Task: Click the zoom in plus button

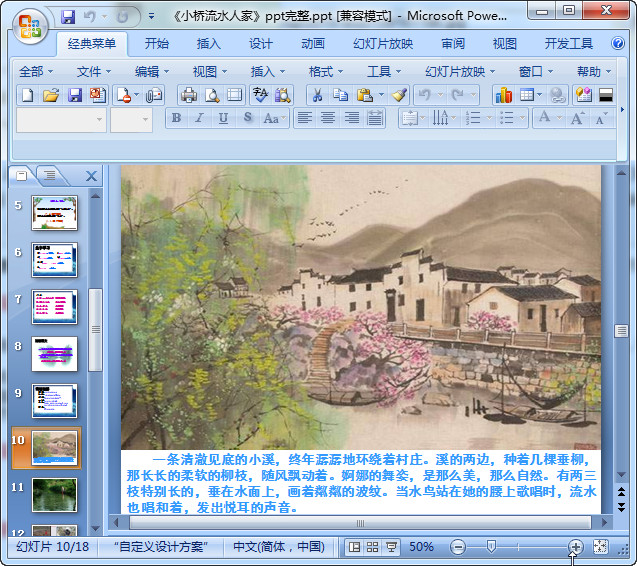Action: tap(575, 547)
